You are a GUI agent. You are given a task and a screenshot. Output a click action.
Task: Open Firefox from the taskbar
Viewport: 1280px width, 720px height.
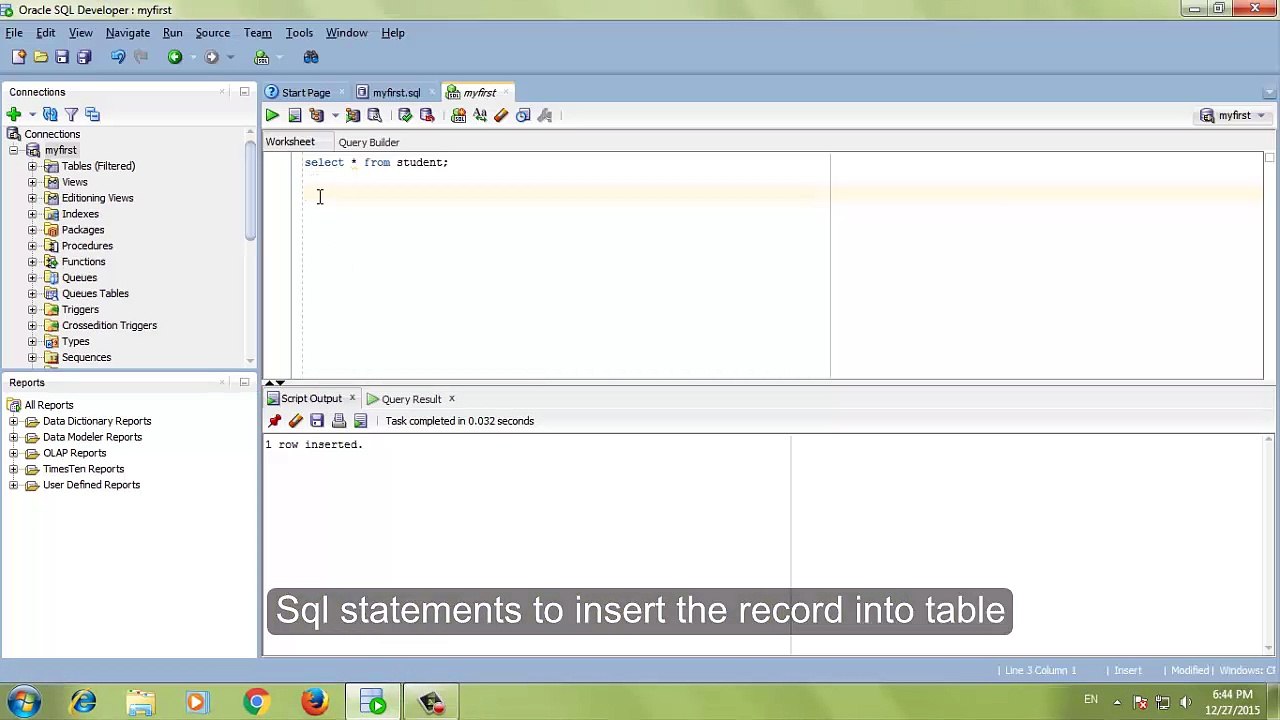coord(314,702)
